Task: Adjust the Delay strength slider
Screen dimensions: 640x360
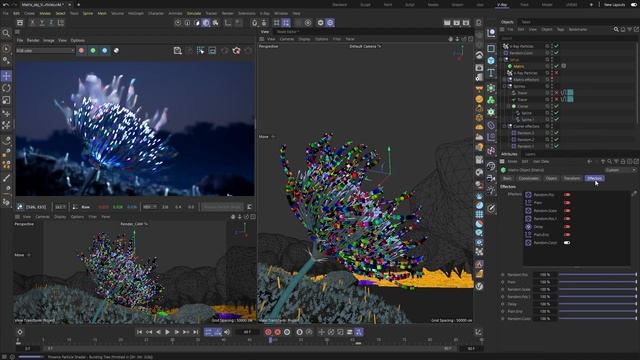Action: tap(598, 304)
